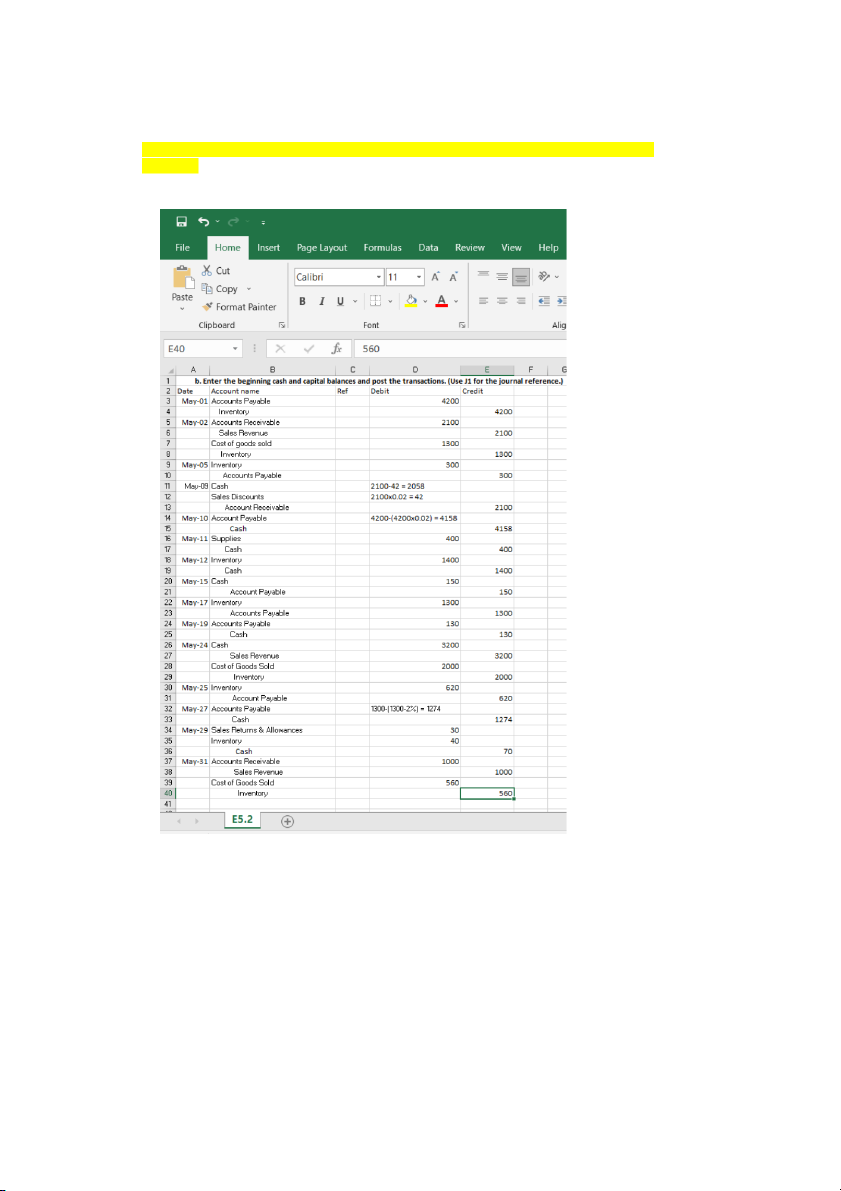This screenshot has width=841, height=1191.
Task: Increase font size with larger A icon
Action: (437, 277)
